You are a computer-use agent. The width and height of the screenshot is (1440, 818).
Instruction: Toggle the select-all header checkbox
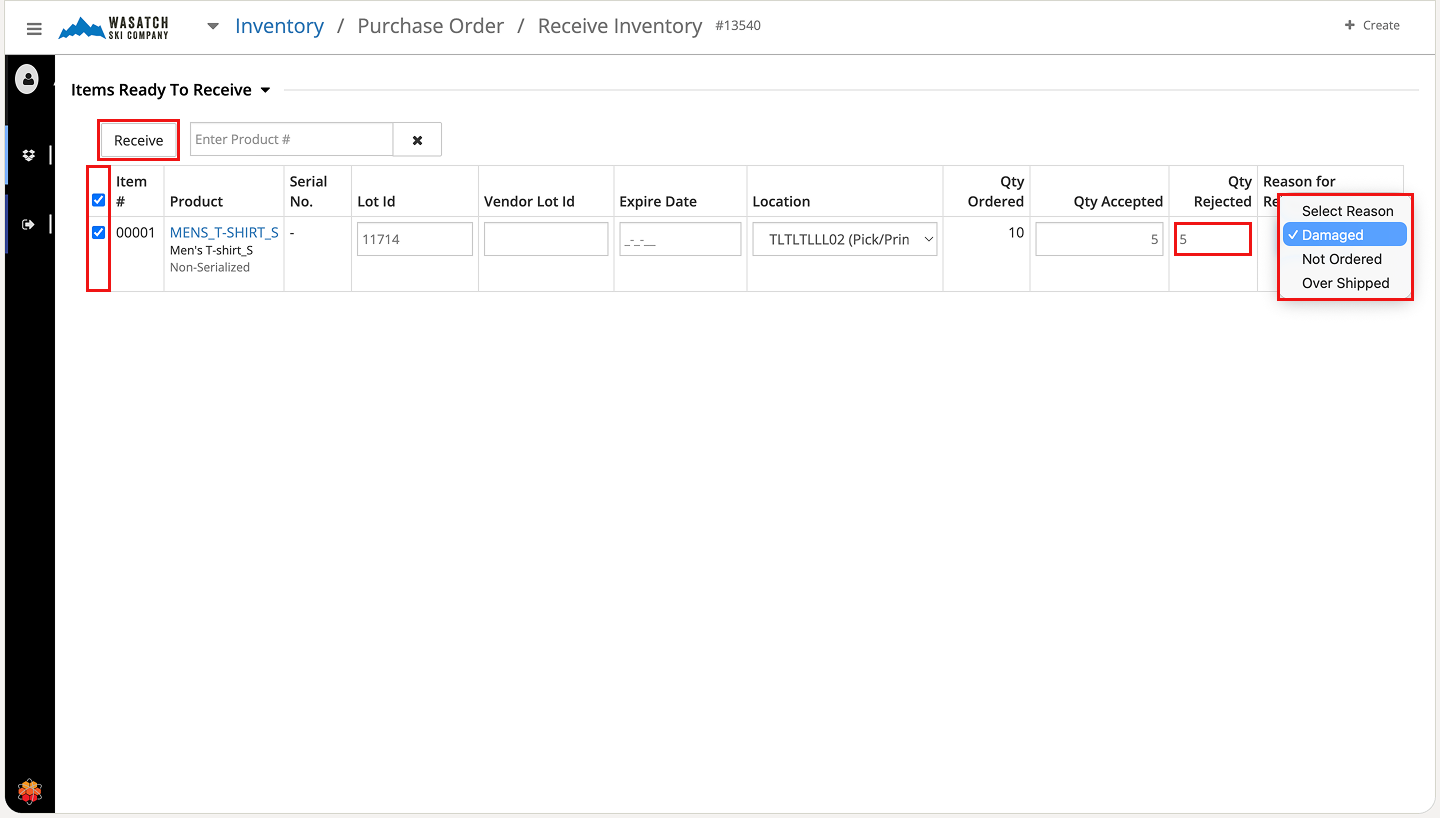tap(98, 200)
